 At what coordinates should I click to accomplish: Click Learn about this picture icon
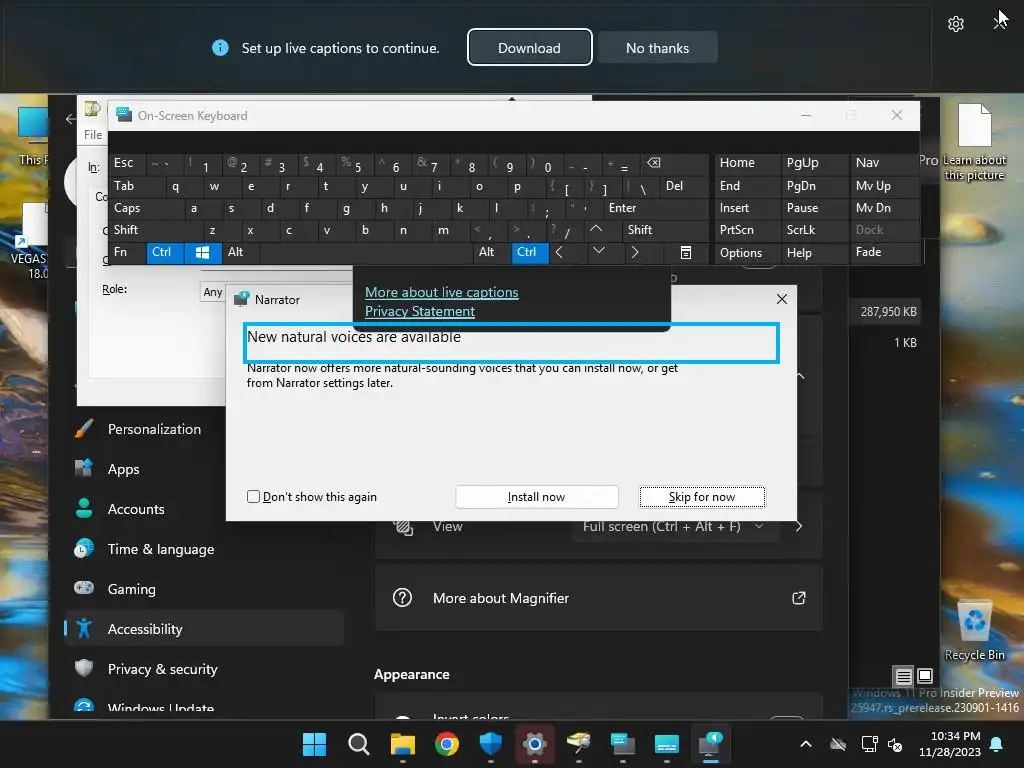pyautogui.click(x=974, y=142)
